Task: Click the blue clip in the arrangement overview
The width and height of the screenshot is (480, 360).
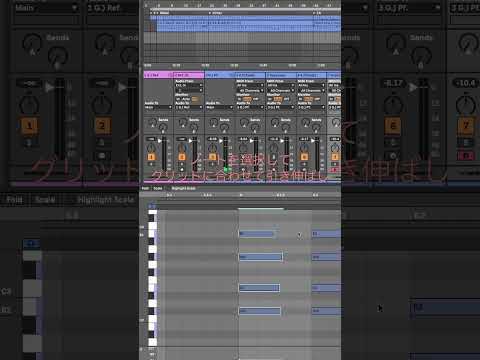Action: tap(248, 23)
